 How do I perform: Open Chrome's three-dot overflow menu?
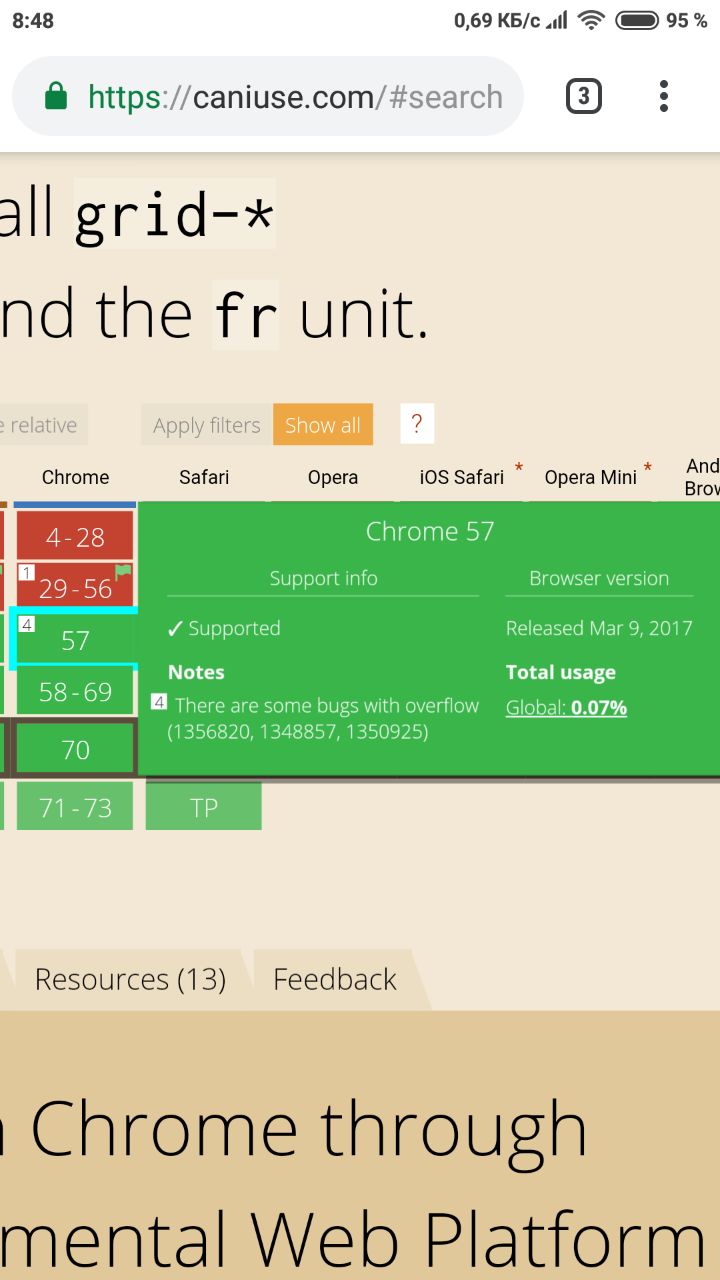click(663, 96)
